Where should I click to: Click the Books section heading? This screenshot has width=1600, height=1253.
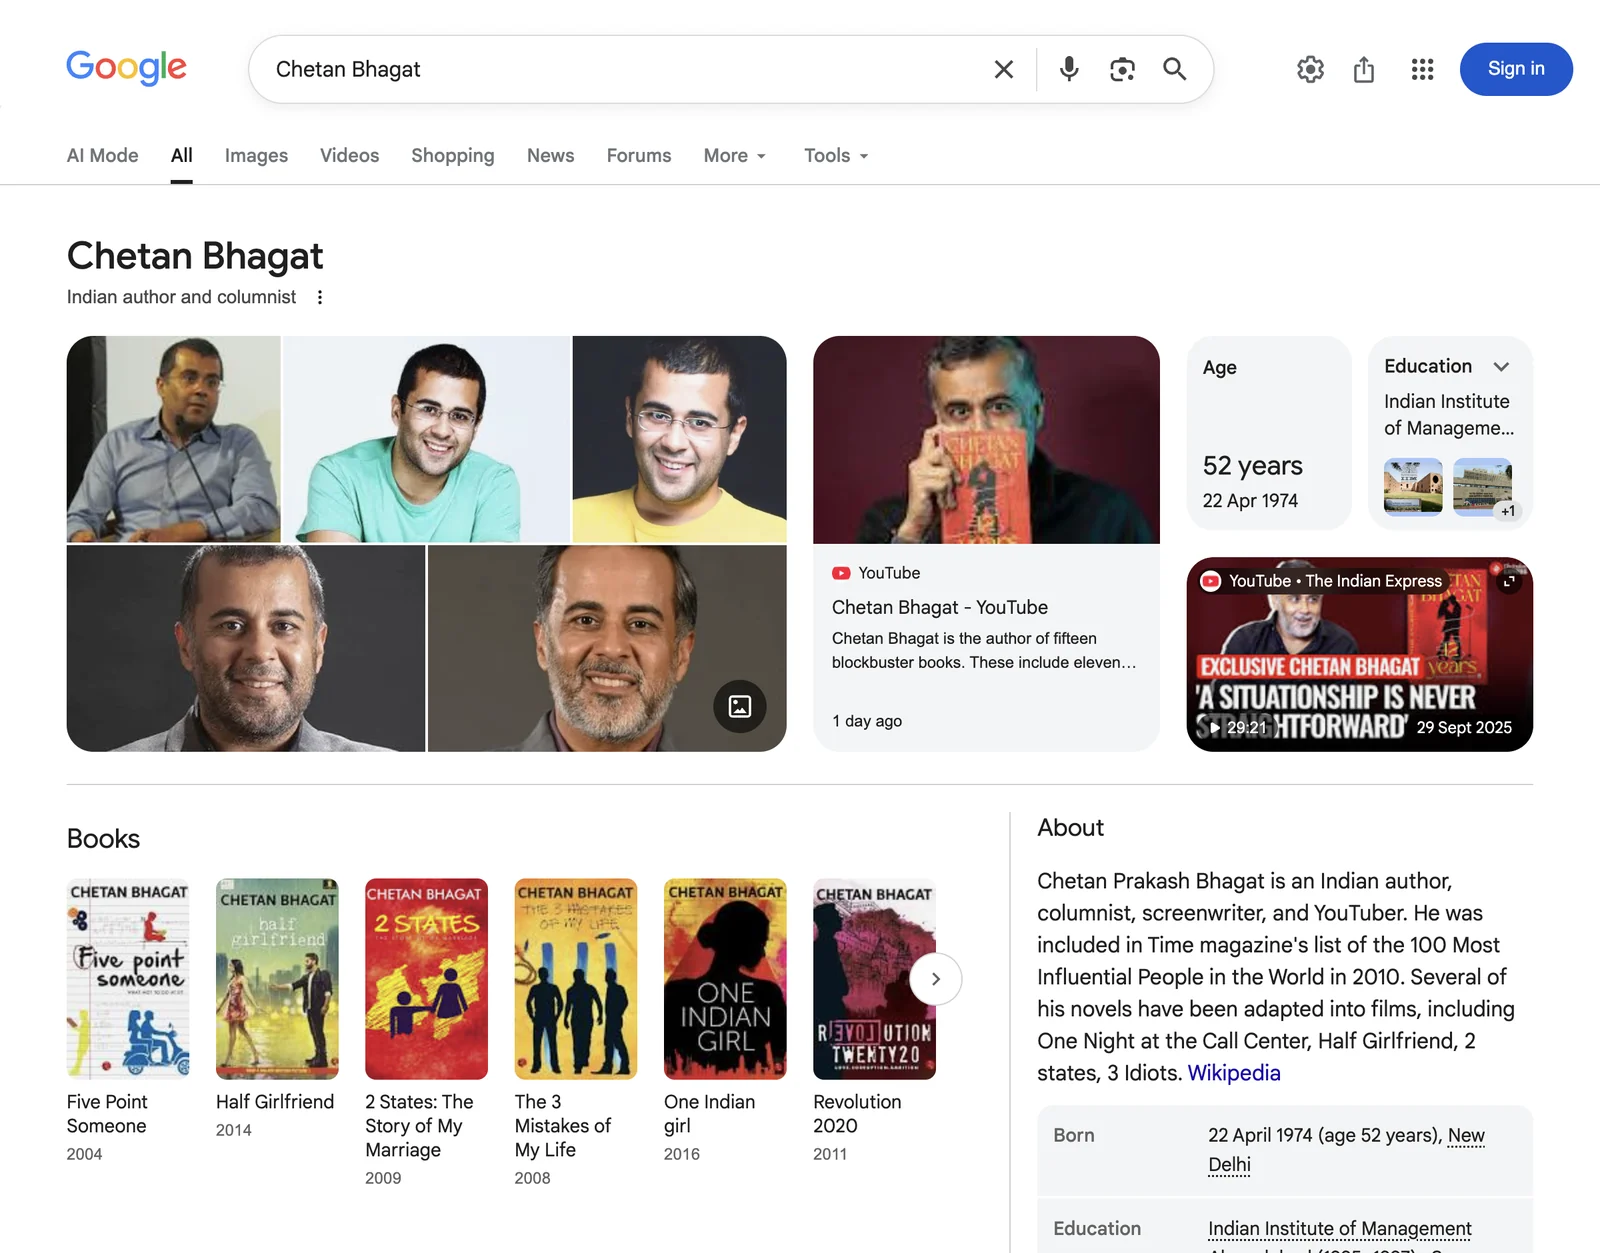click(x=103, y=839)
